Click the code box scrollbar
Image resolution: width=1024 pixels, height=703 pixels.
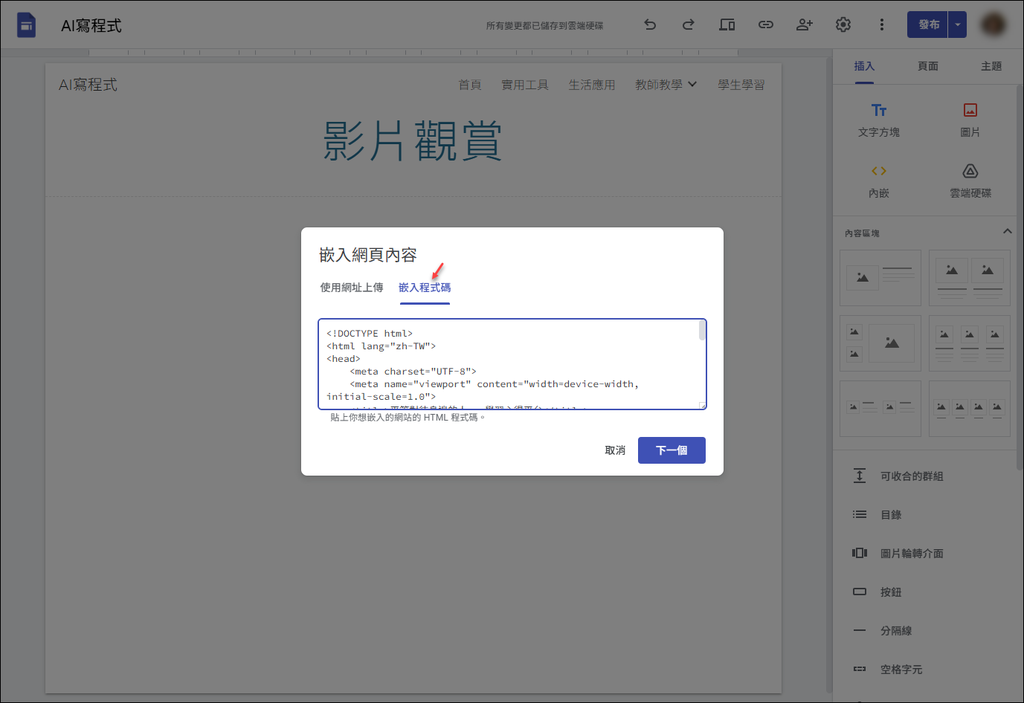click(x=702, y=331)
